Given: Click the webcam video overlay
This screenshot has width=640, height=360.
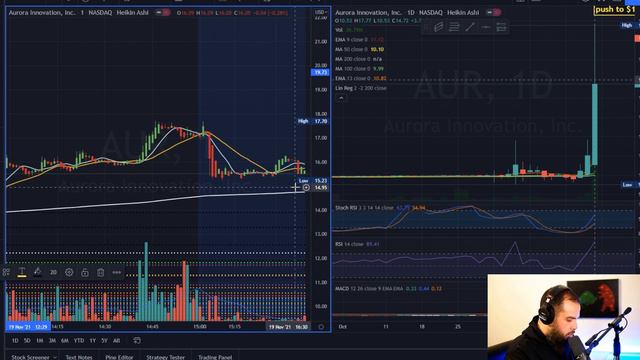Looking at the screenshot, I should coord(564,317).
